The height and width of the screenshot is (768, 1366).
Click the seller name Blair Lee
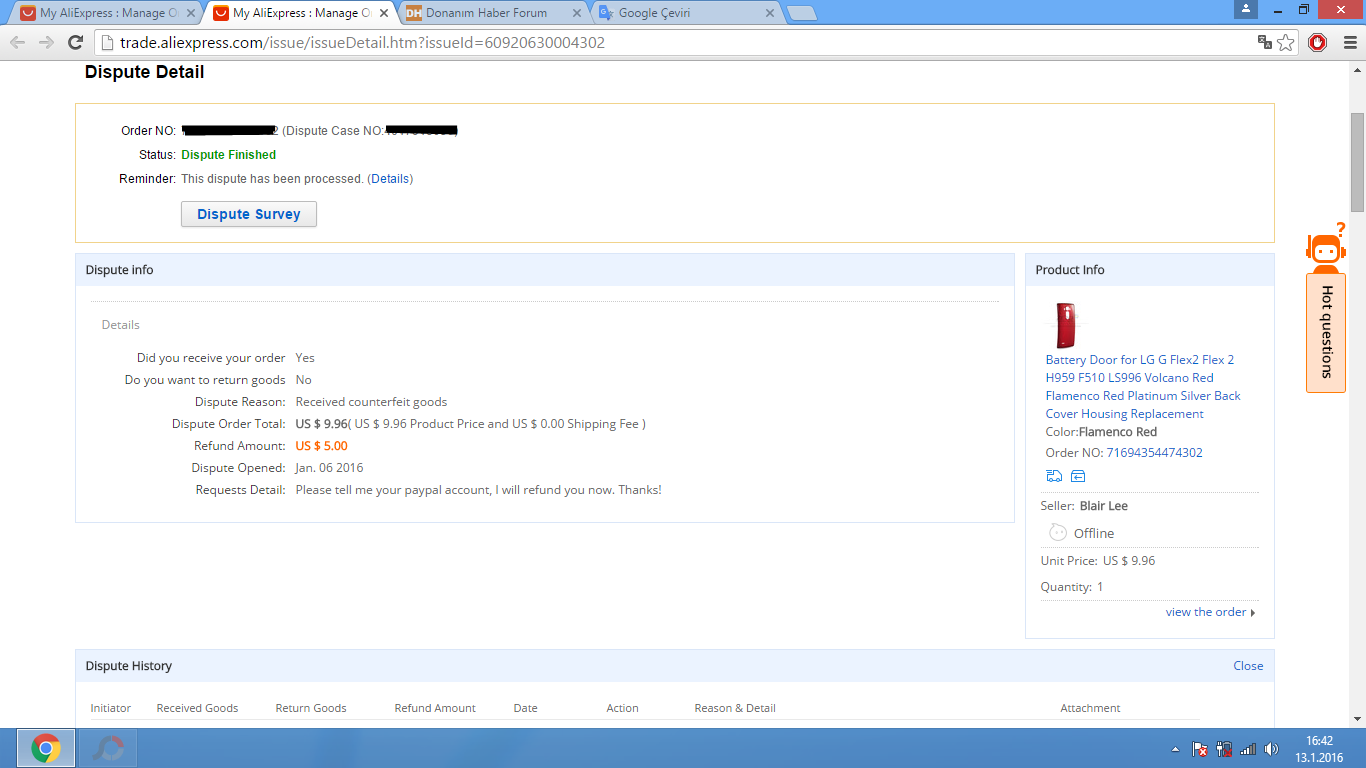1104,506
